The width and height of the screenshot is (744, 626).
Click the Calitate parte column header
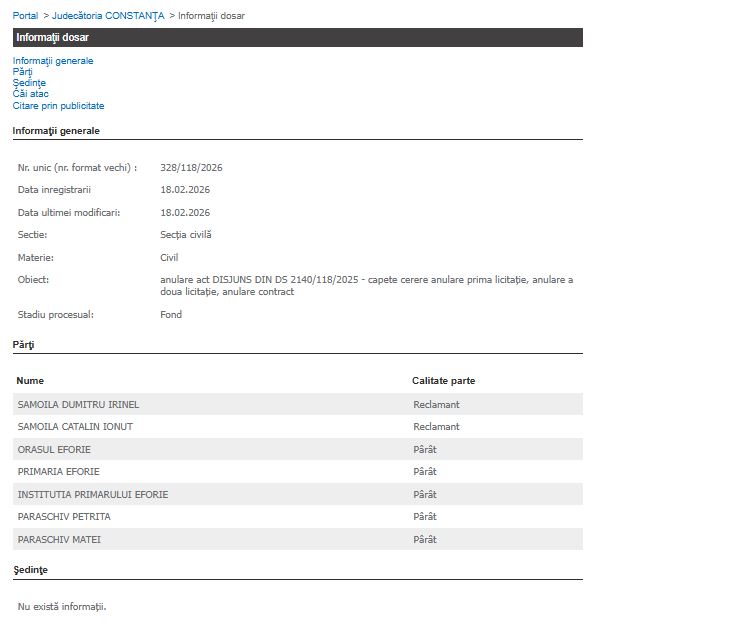click(443, 381)
